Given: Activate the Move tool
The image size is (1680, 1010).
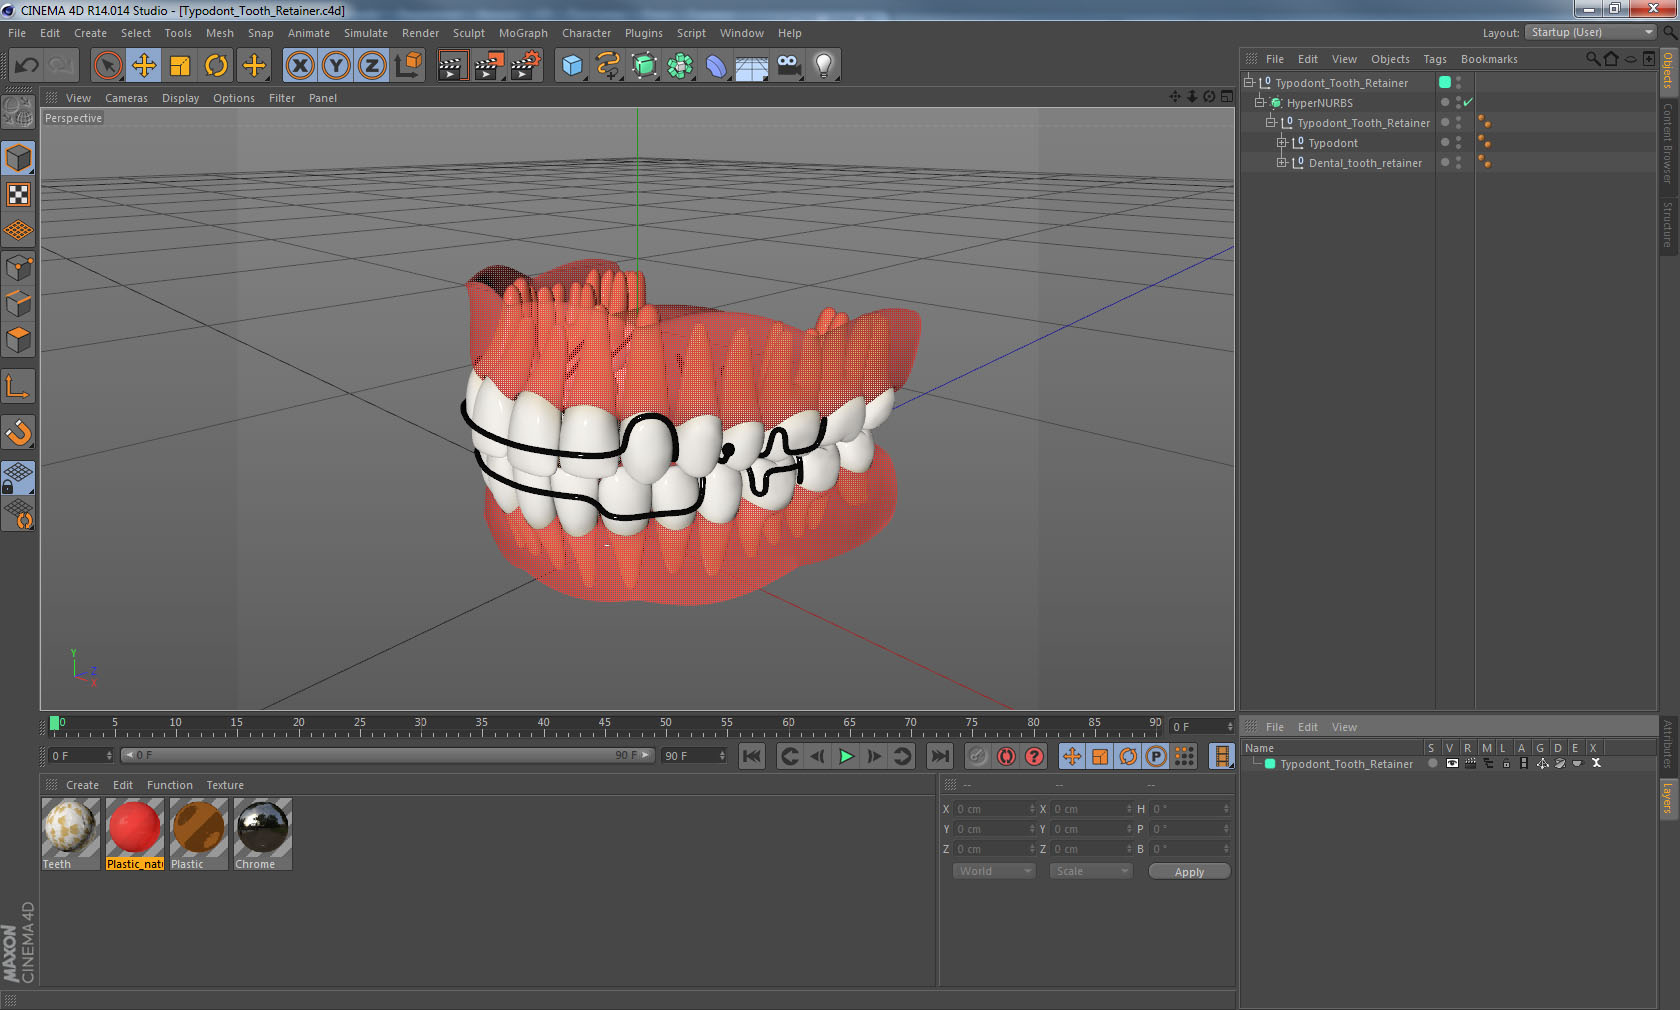Looking at the screenshot, I should [144, 66].
